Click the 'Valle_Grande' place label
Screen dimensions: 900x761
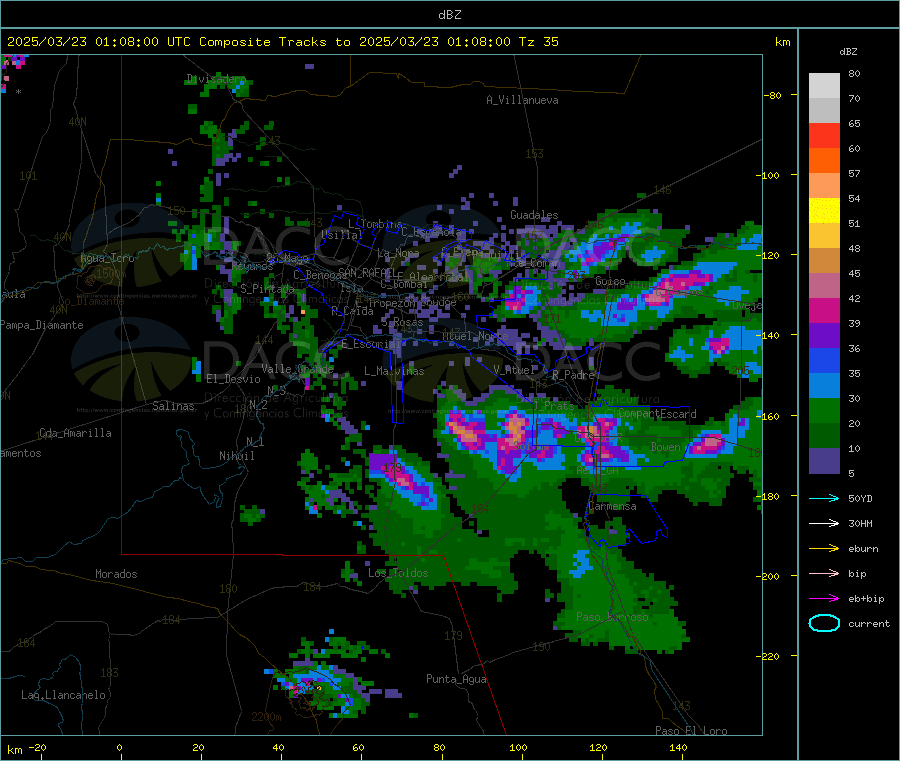point(297,369)
